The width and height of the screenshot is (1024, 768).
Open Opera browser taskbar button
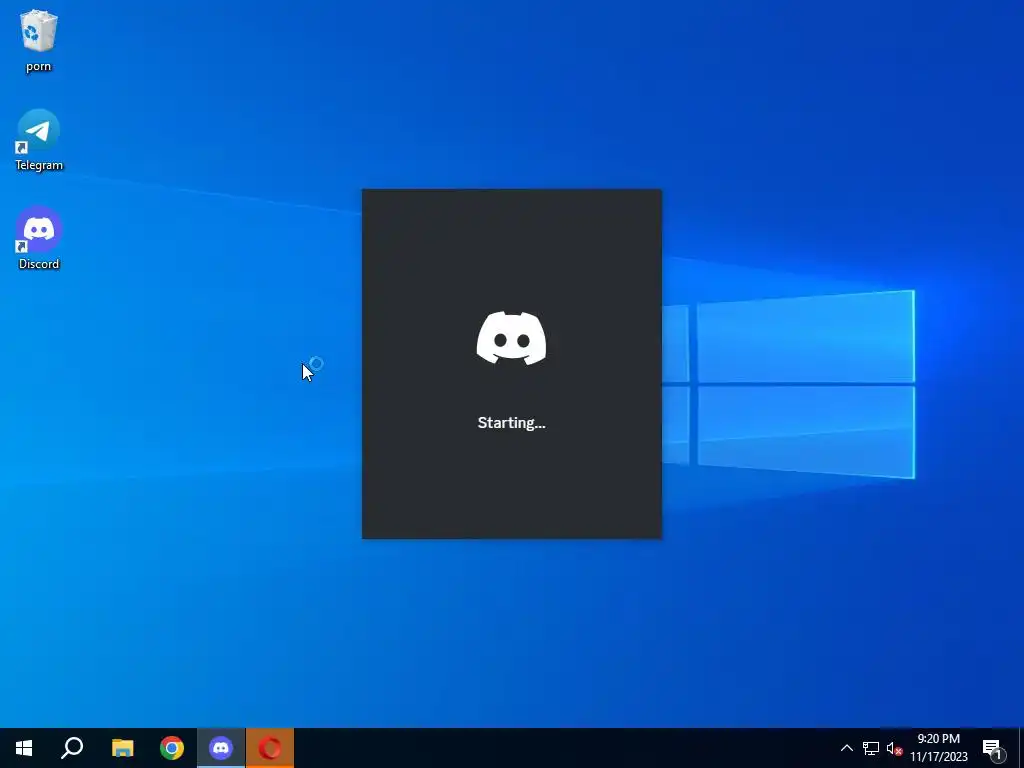(x=270, y=748)
